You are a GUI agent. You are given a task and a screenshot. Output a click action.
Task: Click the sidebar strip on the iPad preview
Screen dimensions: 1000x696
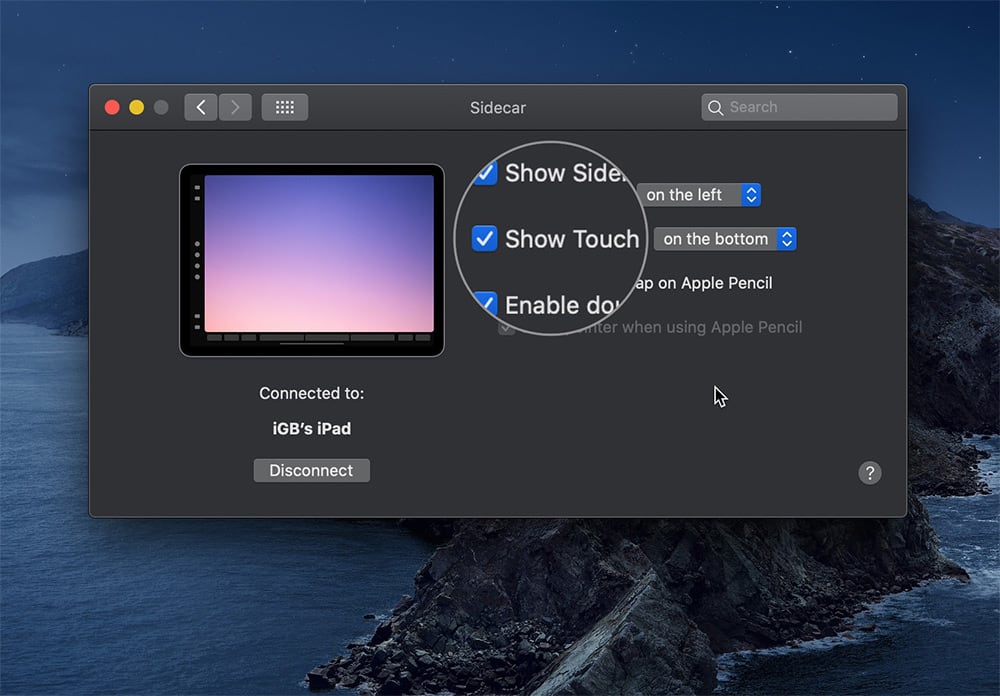pyautogui.click(x=195, y=255)
